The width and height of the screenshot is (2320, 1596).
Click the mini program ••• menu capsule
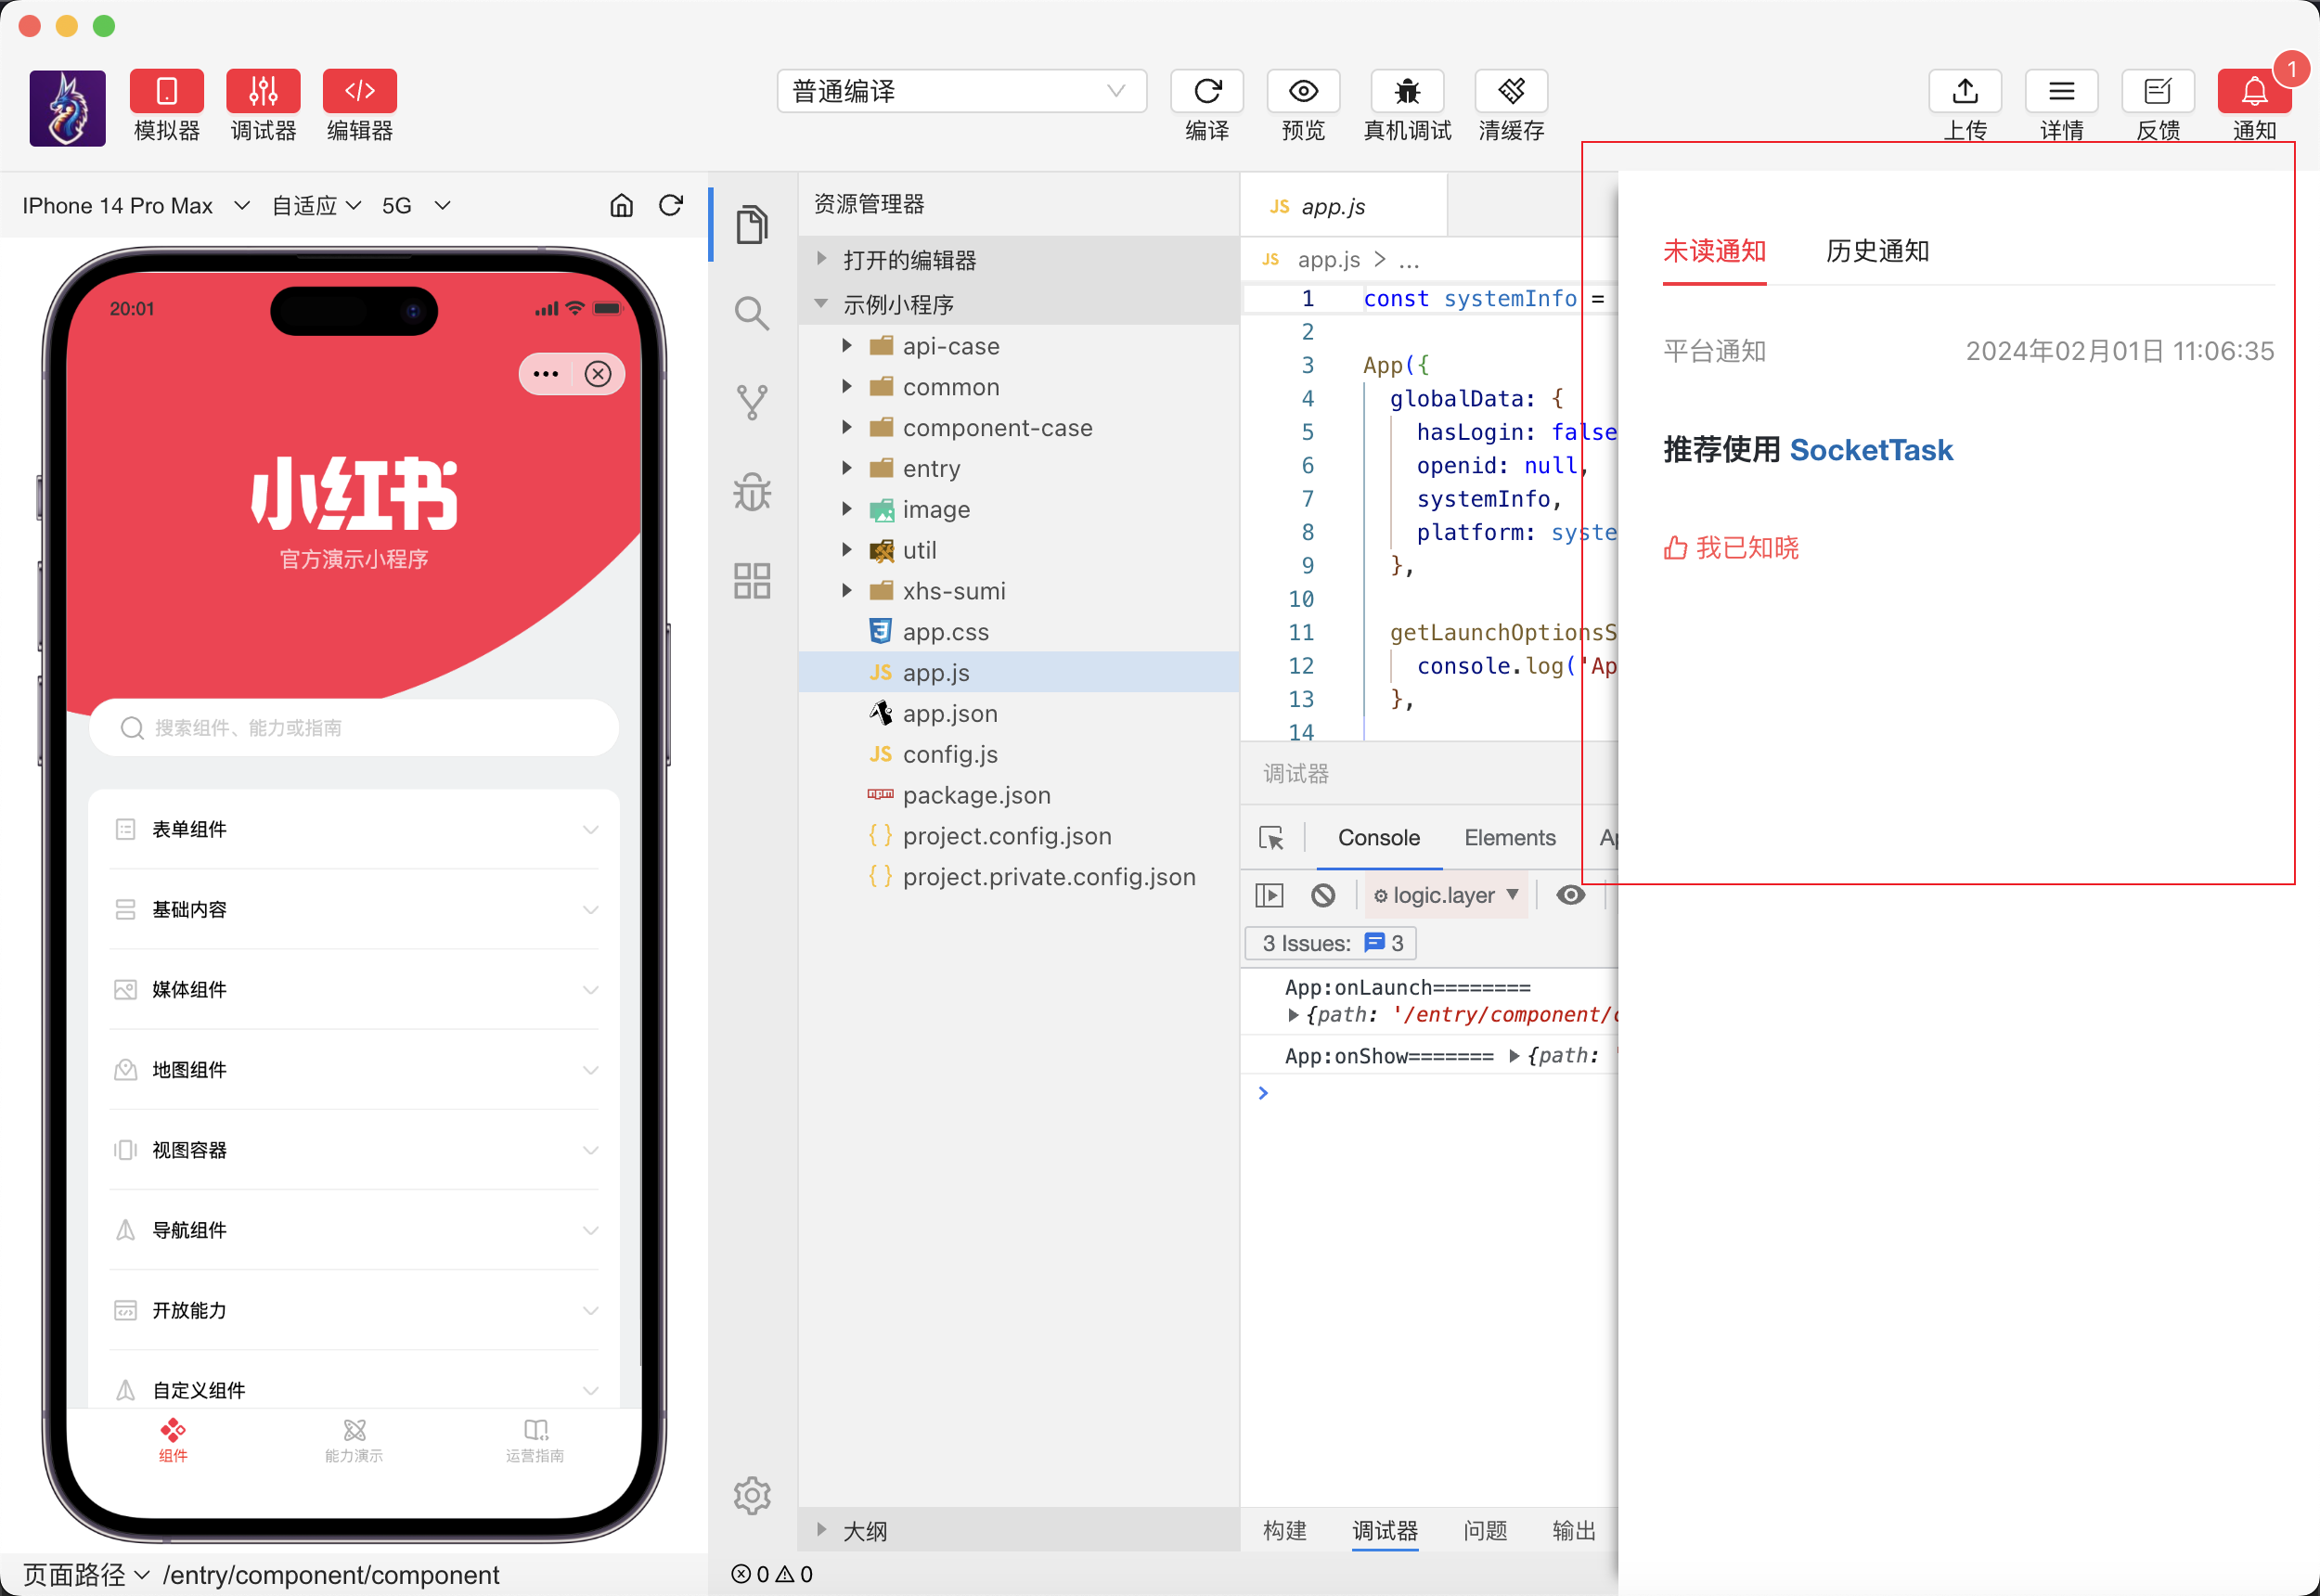pyautogui.click(x=546, y=374)
